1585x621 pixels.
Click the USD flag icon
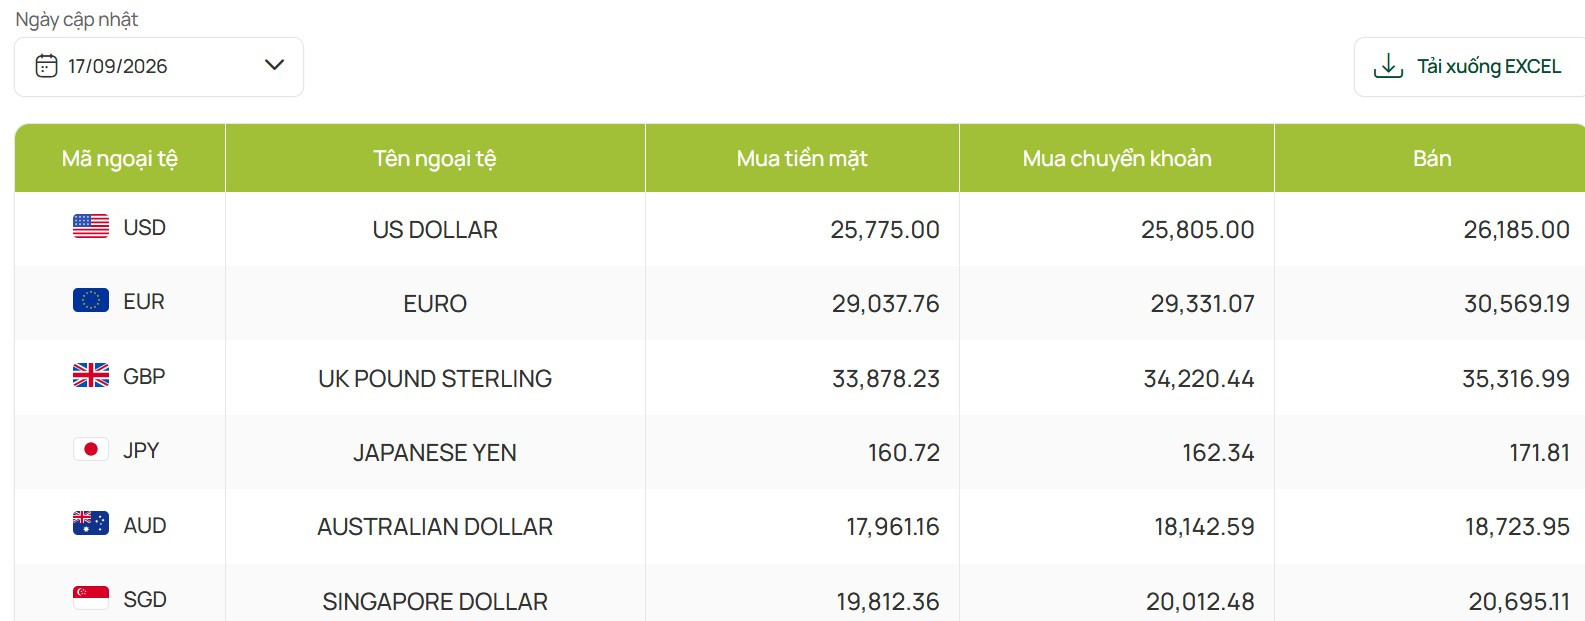[91, 226]
